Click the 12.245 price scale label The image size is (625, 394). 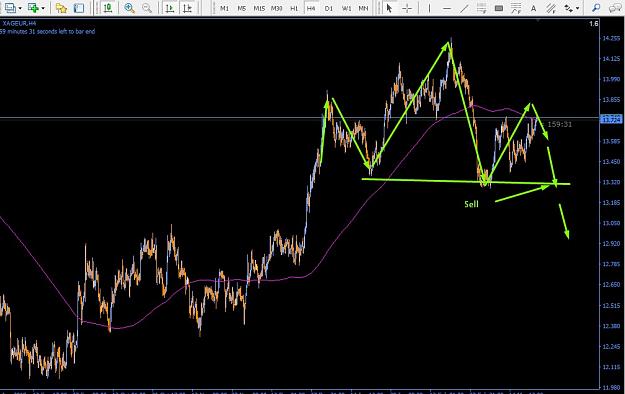pos(611,347)
